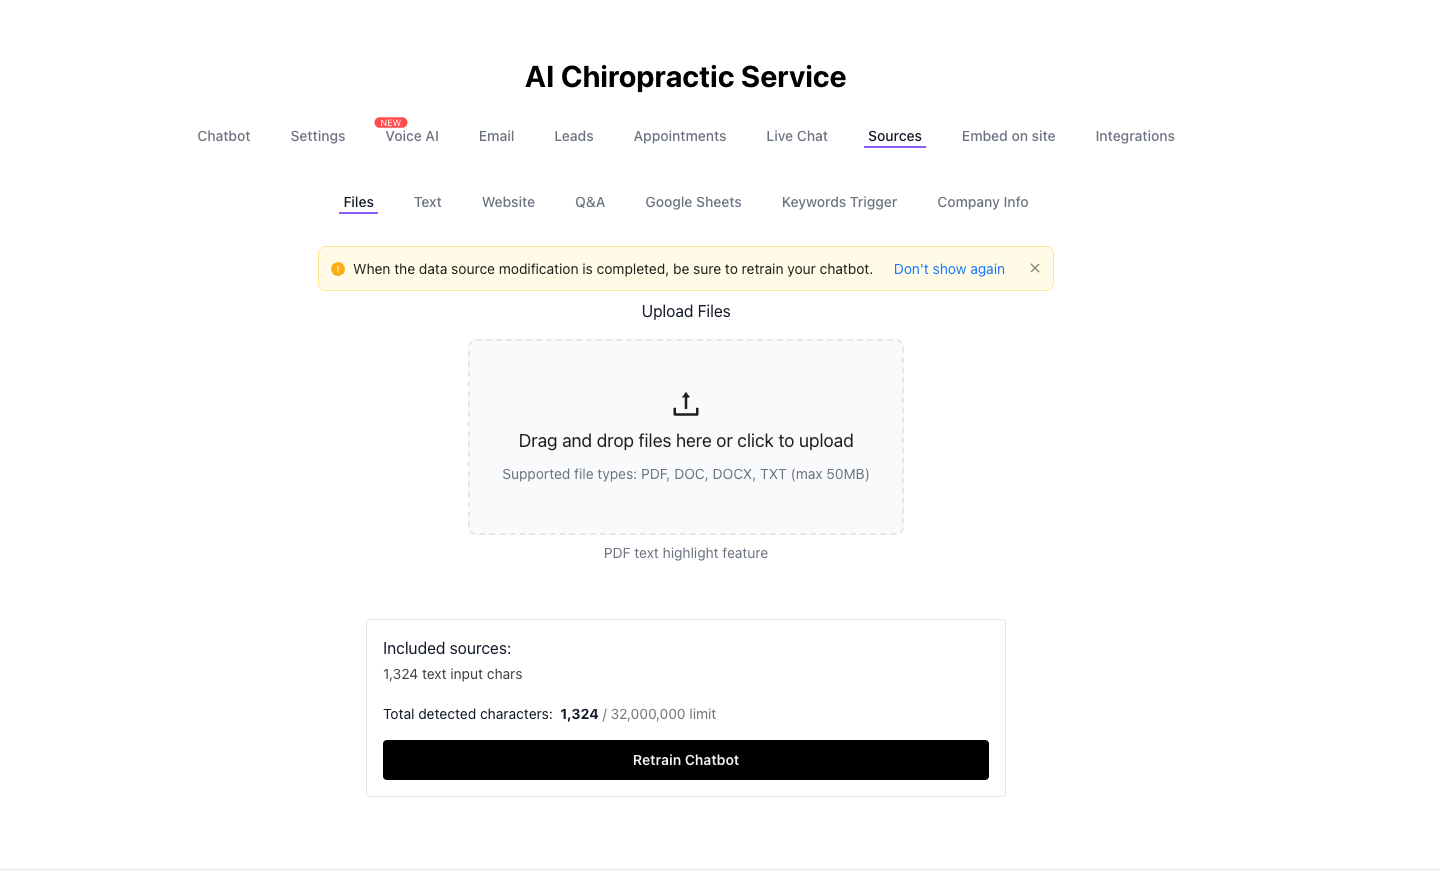Click the PDF text highlight feature label
1440x871 pixels.
[685, 553]
